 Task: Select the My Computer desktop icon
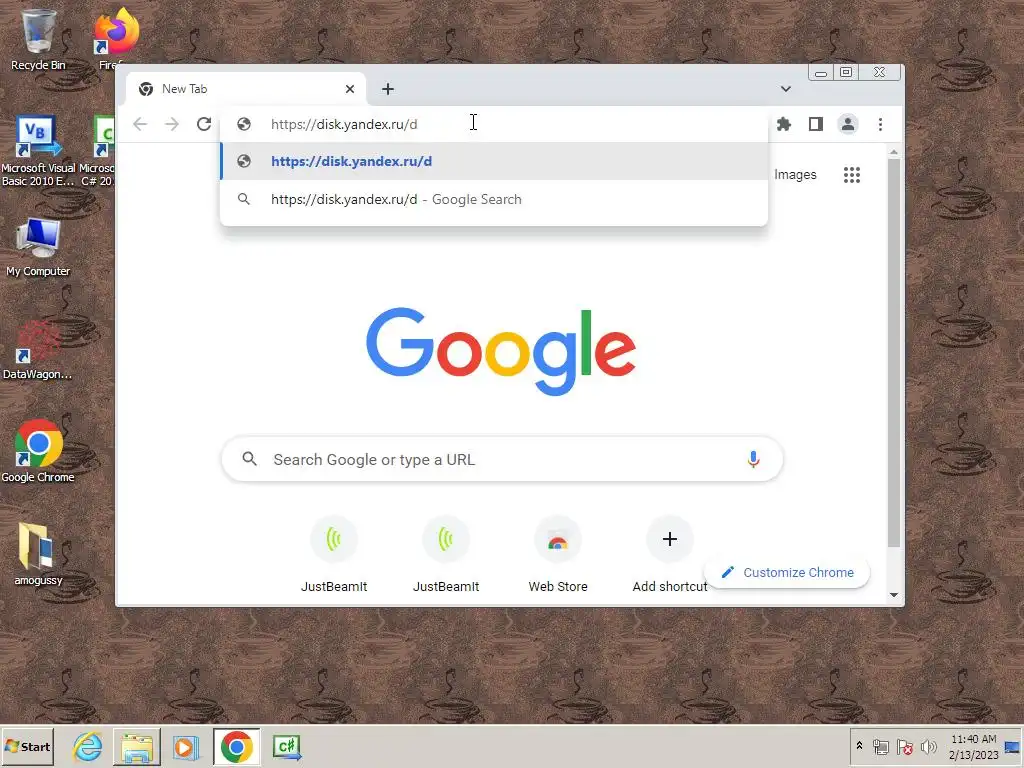pyautogui.click(x=38, y=248)
